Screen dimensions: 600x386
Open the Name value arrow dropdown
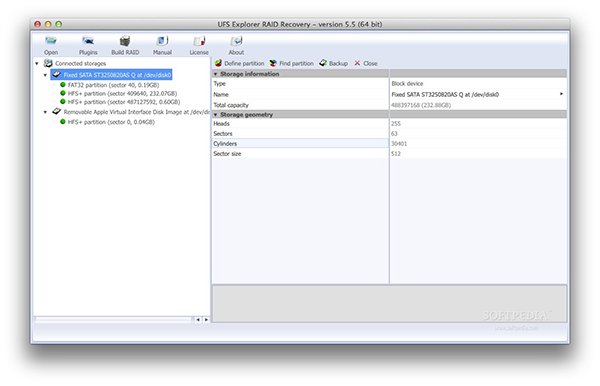[x=561, y=94]
